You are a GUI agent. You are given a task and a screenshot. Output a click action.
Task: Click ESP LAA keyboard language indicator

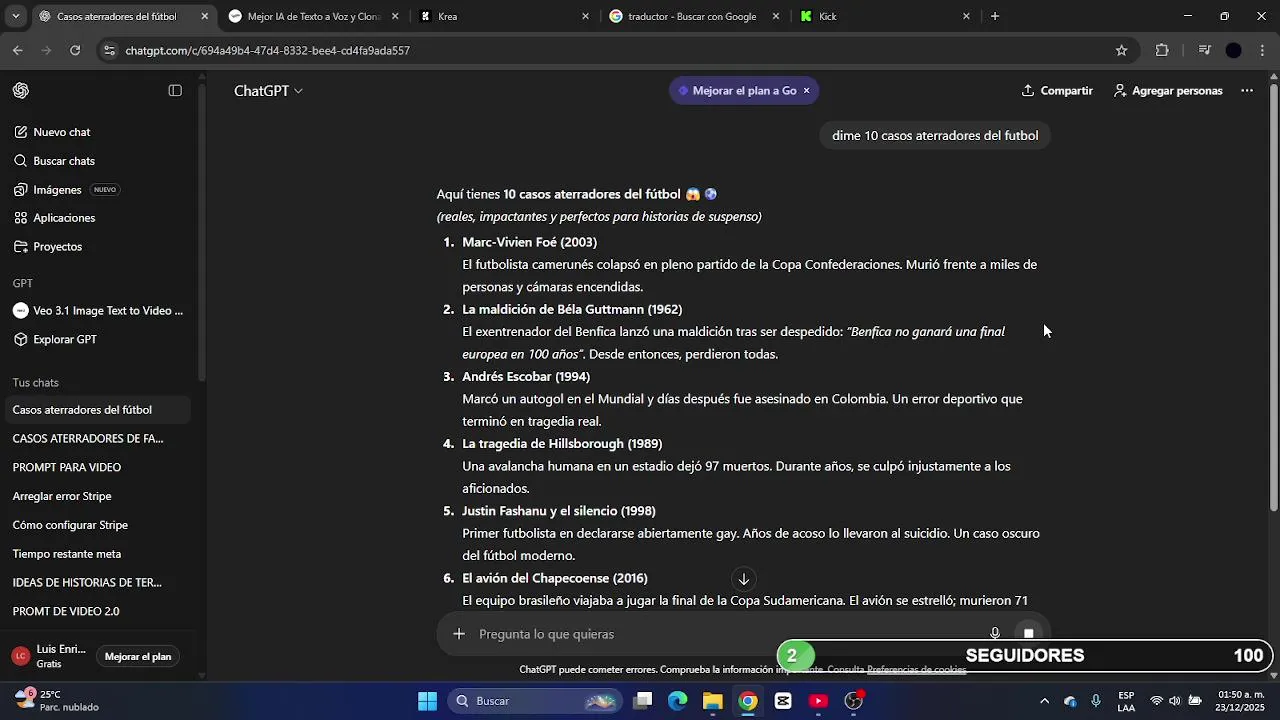[1126, 701]
